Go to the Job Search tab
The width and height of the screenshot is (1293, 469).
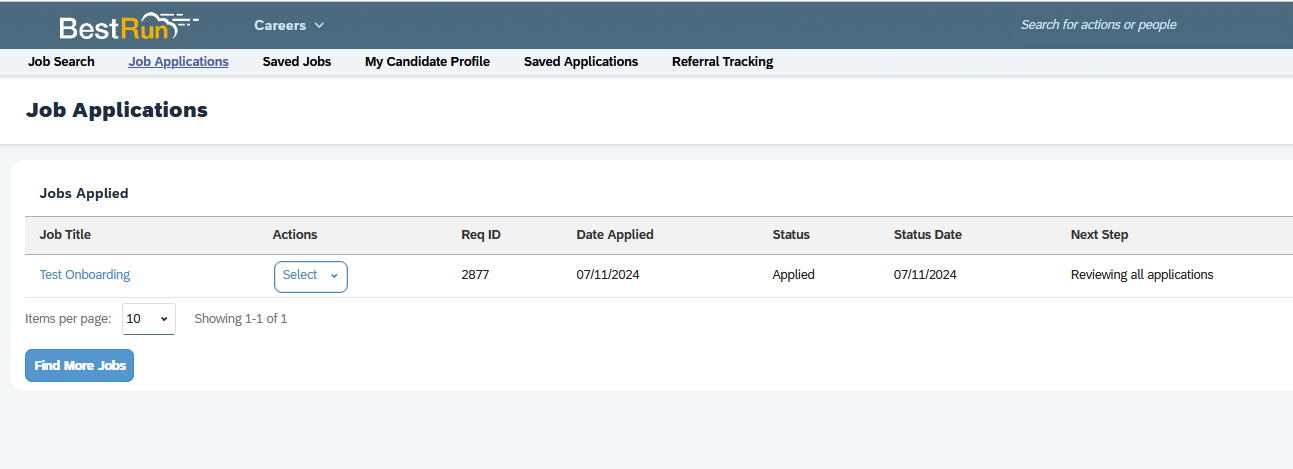tap(61, 62)
